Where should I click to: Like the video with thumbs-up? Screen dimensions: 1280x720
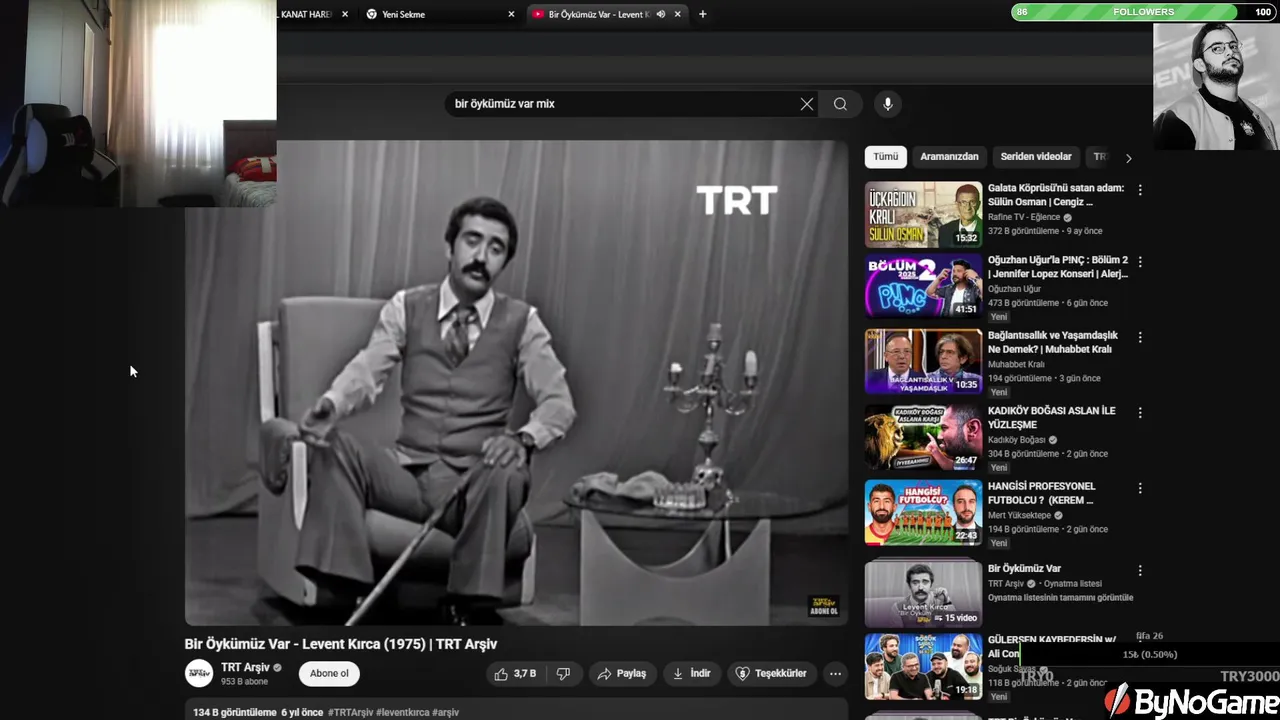(x=515, y=674)
